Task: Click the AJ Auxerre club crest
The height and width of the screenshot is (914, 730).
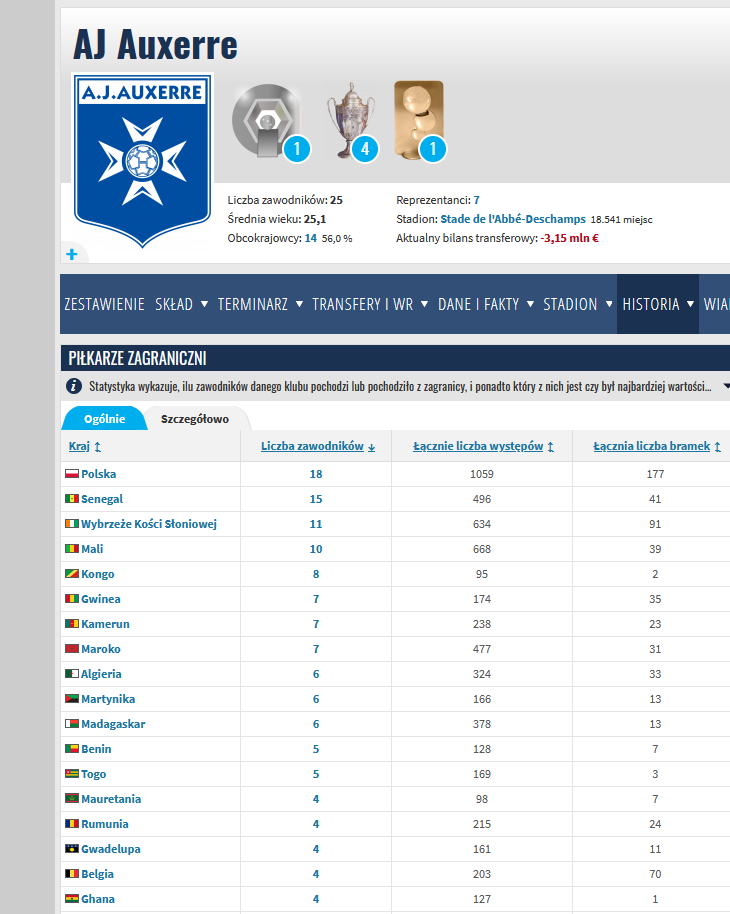Action: 142,161
